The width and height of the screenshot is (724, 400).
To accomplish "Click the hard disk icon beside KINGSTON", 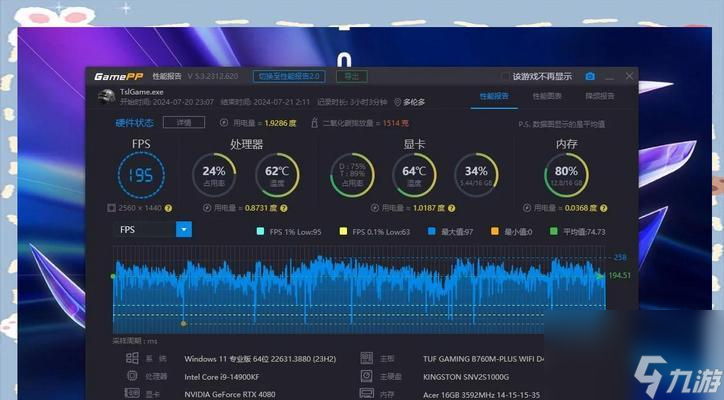I will click(367, 376).
